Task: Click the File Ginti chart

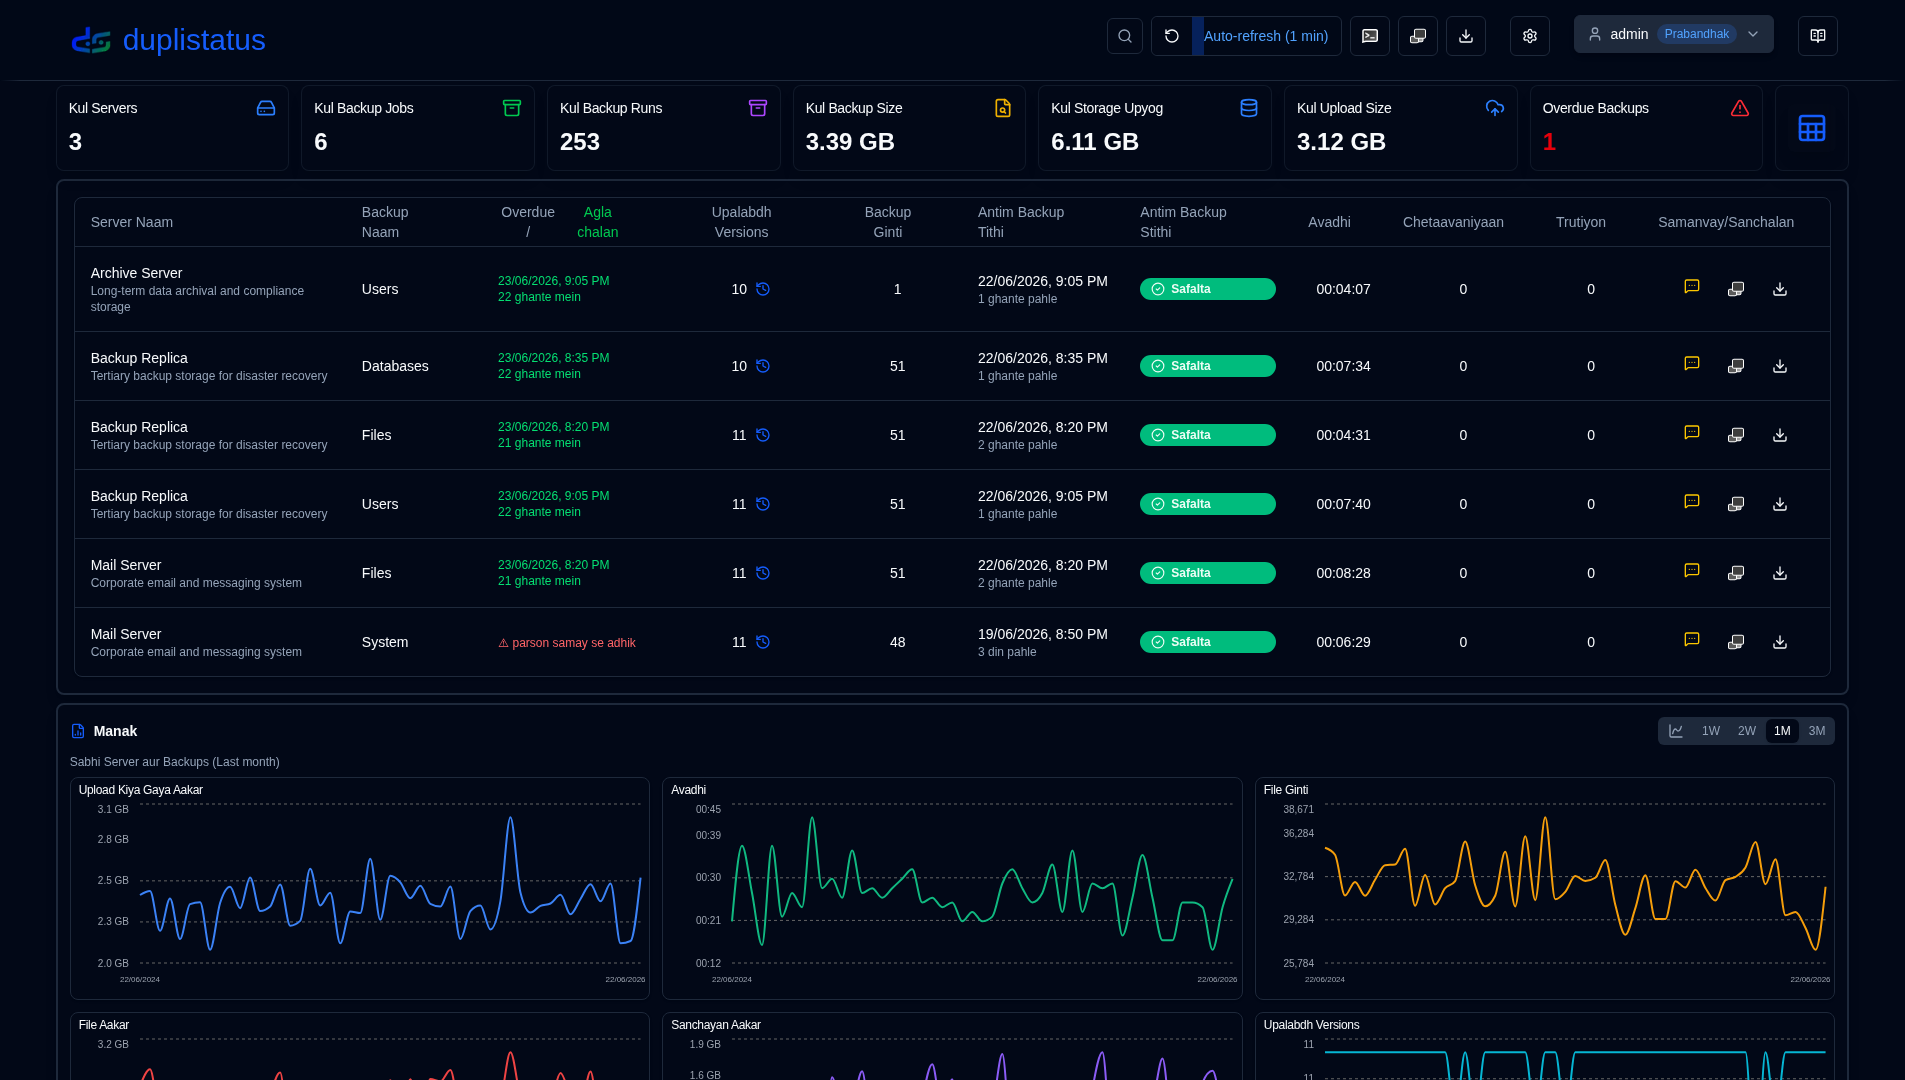Action: 1545,888
